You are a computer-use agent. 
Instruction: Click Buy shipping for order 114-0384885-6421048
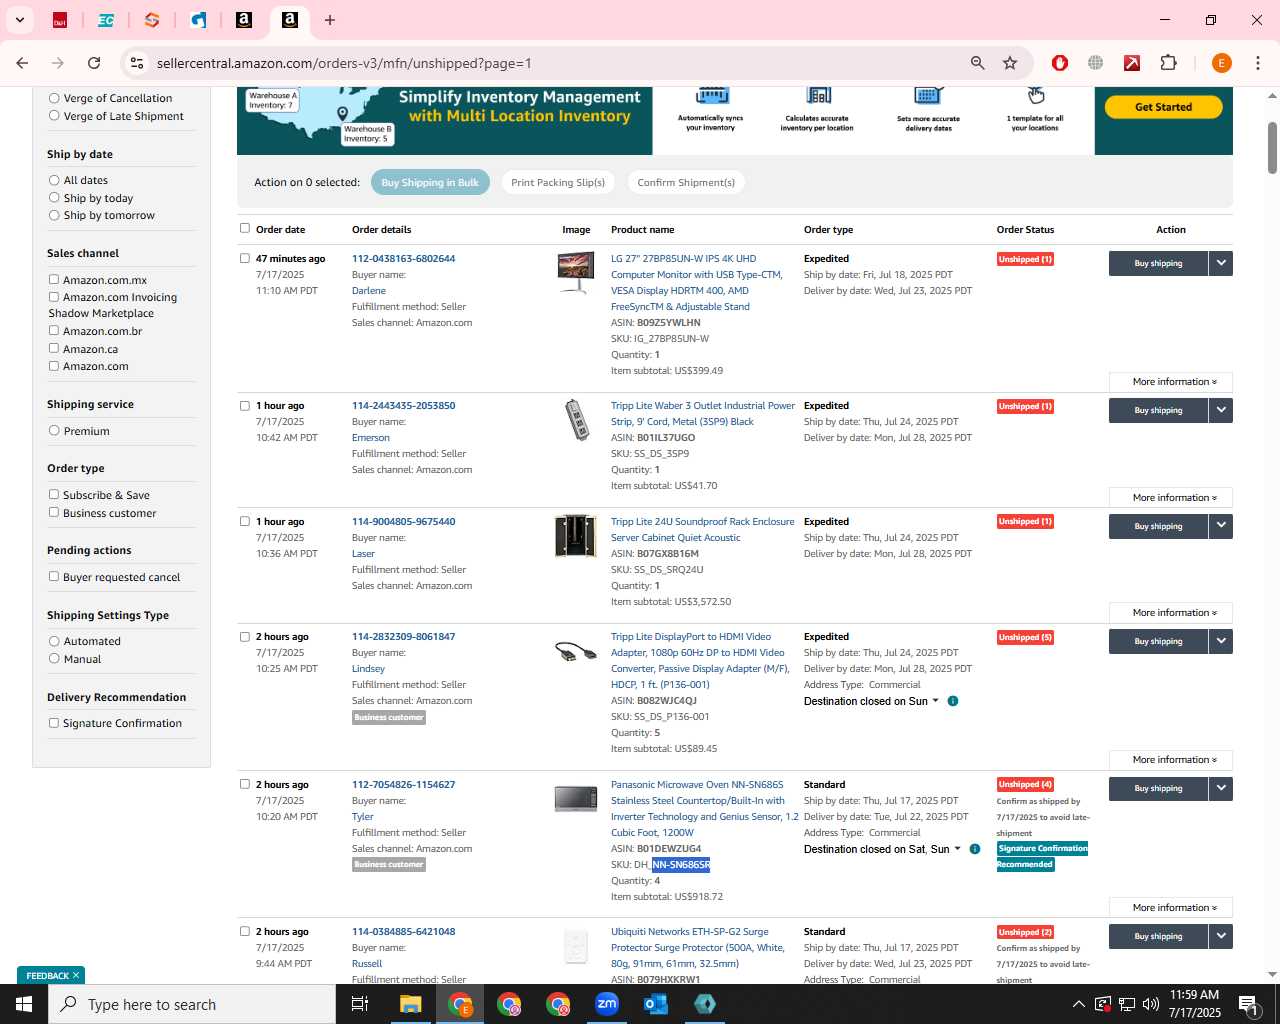(1158, 936)
